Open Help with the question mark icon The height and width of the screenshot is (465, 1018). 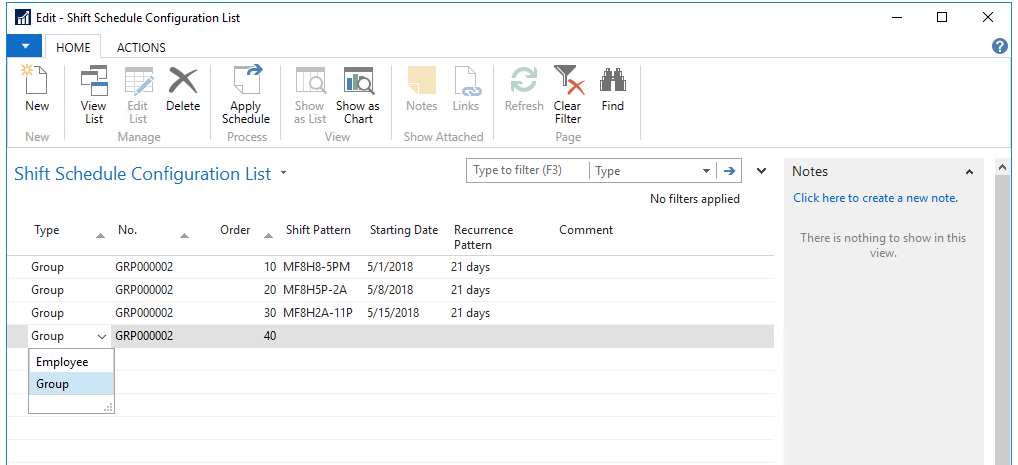point(999,47)
